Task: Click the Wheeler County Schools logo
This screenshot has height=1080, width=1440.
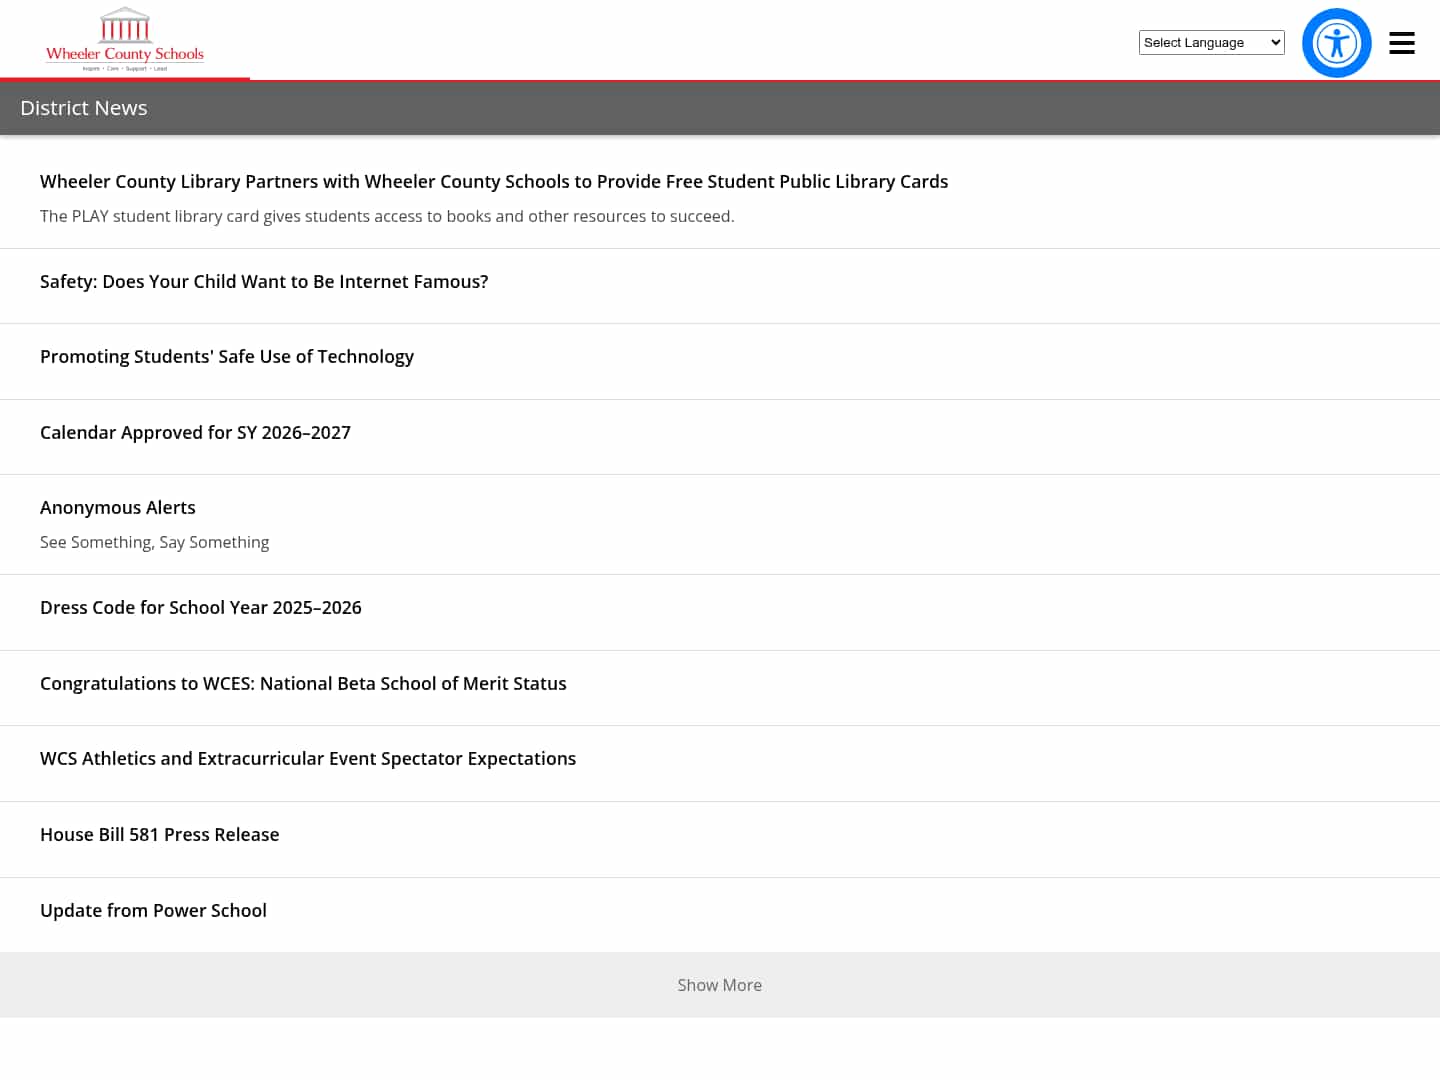Action: click(x=125, y=40)
